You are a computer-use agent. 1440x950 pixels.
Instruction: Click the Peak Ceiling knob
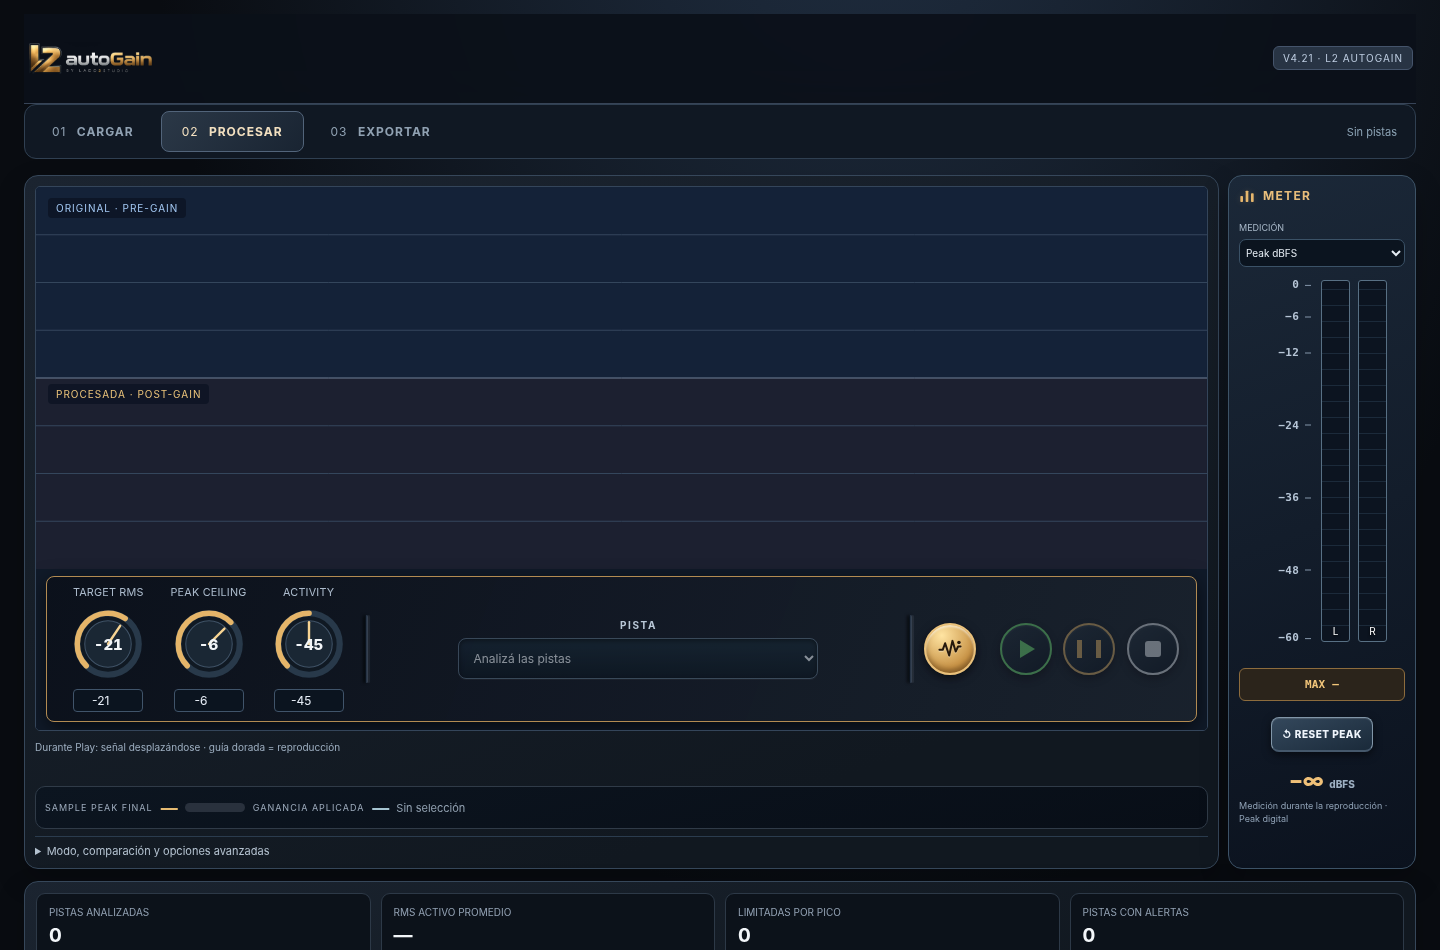[209, 644]
